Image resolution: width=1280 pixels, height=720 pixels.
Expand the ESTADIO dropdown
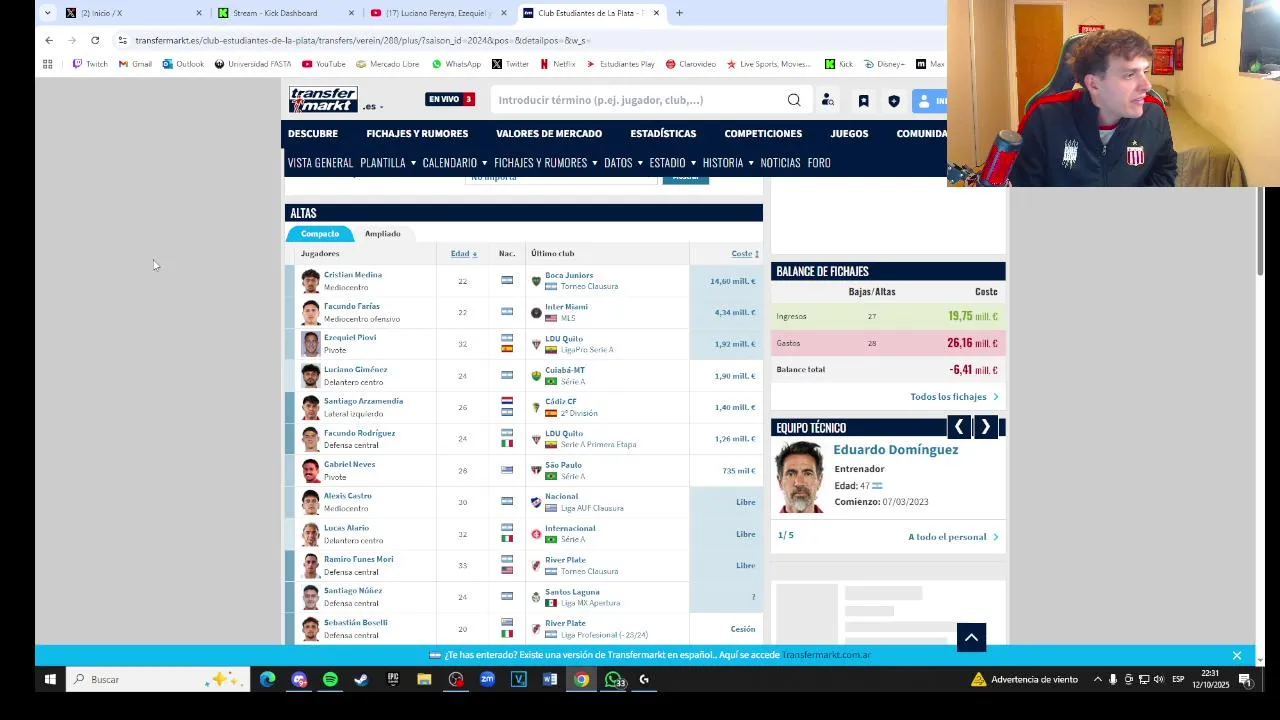point(673,163)
